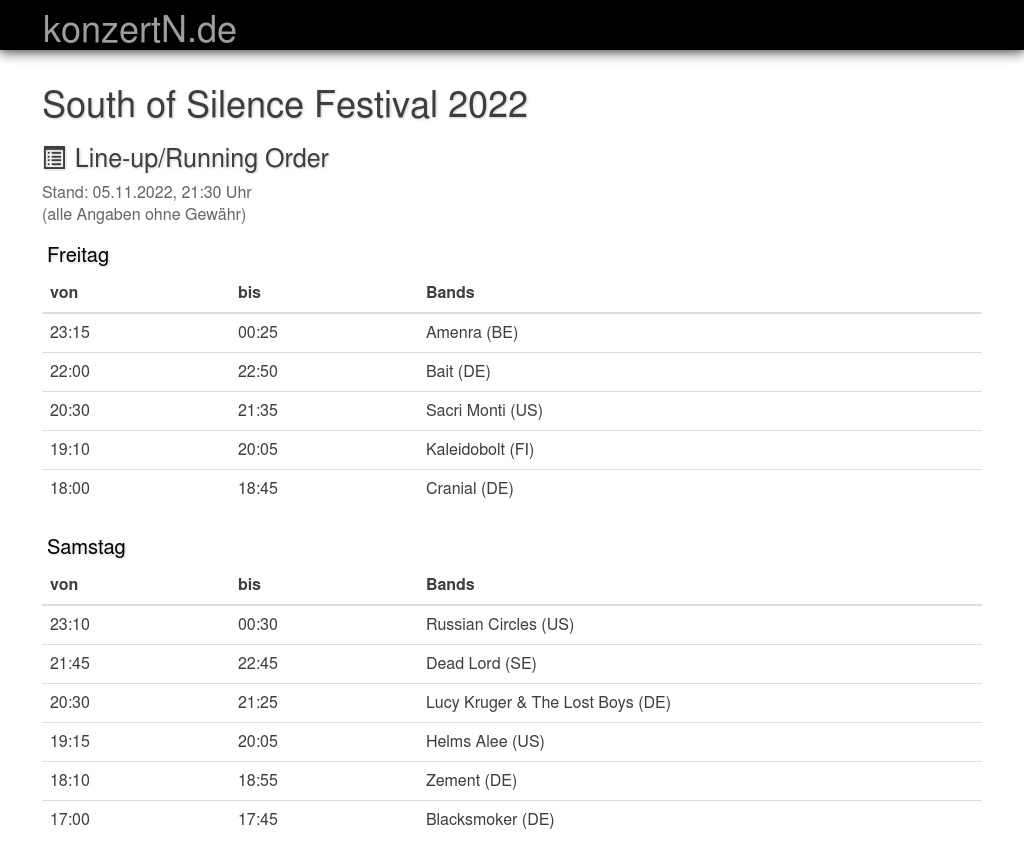Click the konzertN.de site logo
The image size is (1024, 859).
coord(140,30)
